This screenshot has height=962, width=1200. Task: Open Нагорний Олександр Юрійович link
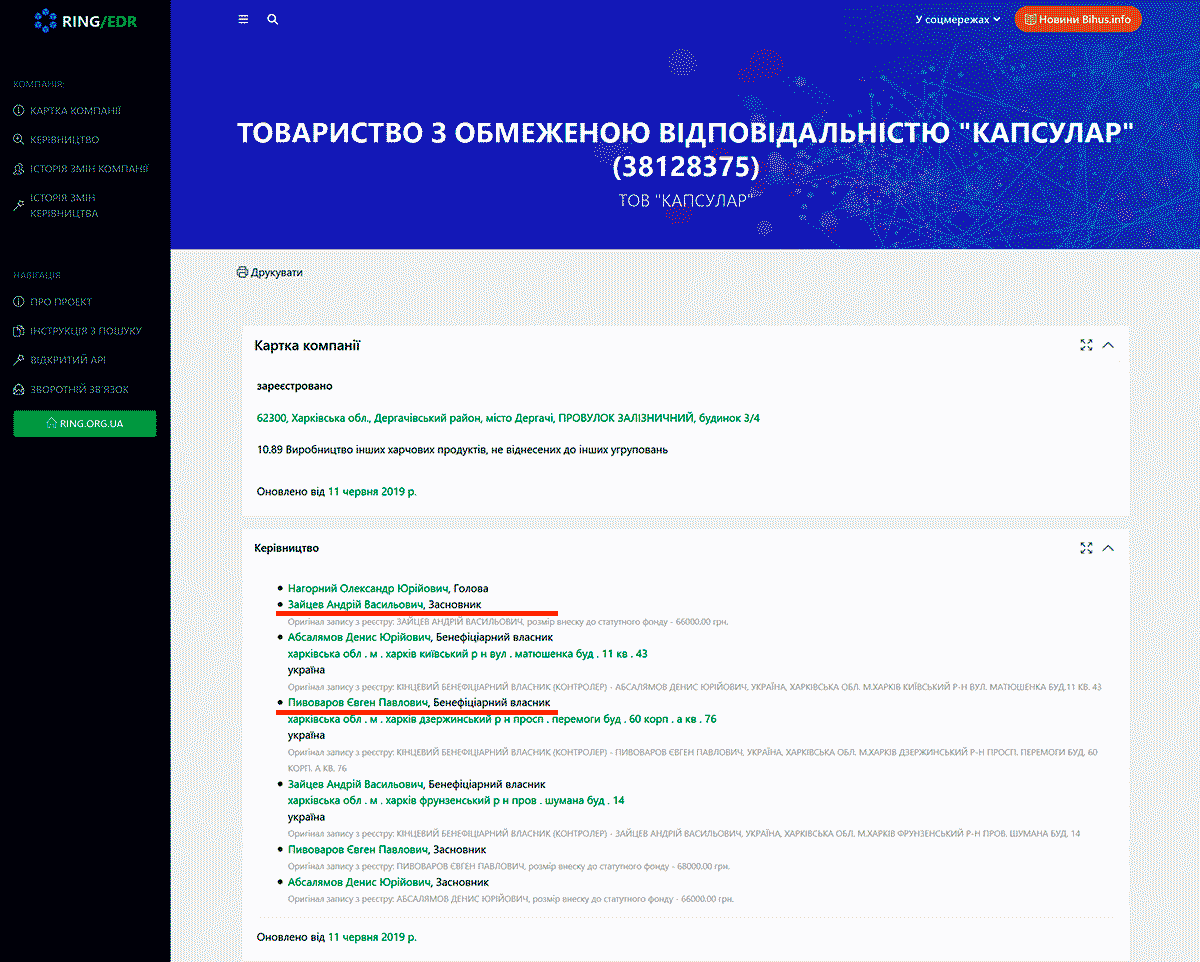(x=368, y=589)
